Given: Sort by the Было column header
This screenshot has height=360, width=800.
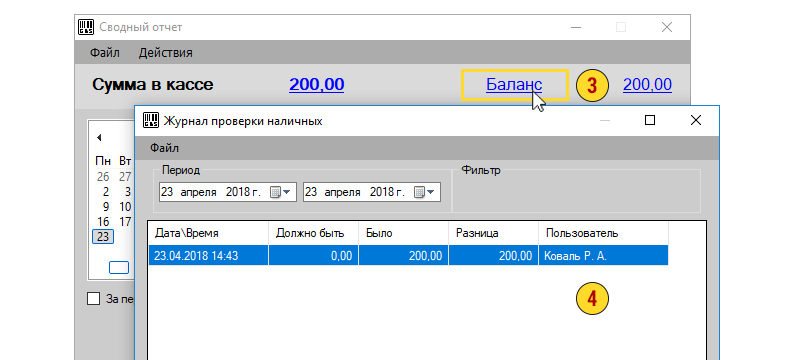Looking at the screenshot, I should pyautogui.click(x=403, y=234).
